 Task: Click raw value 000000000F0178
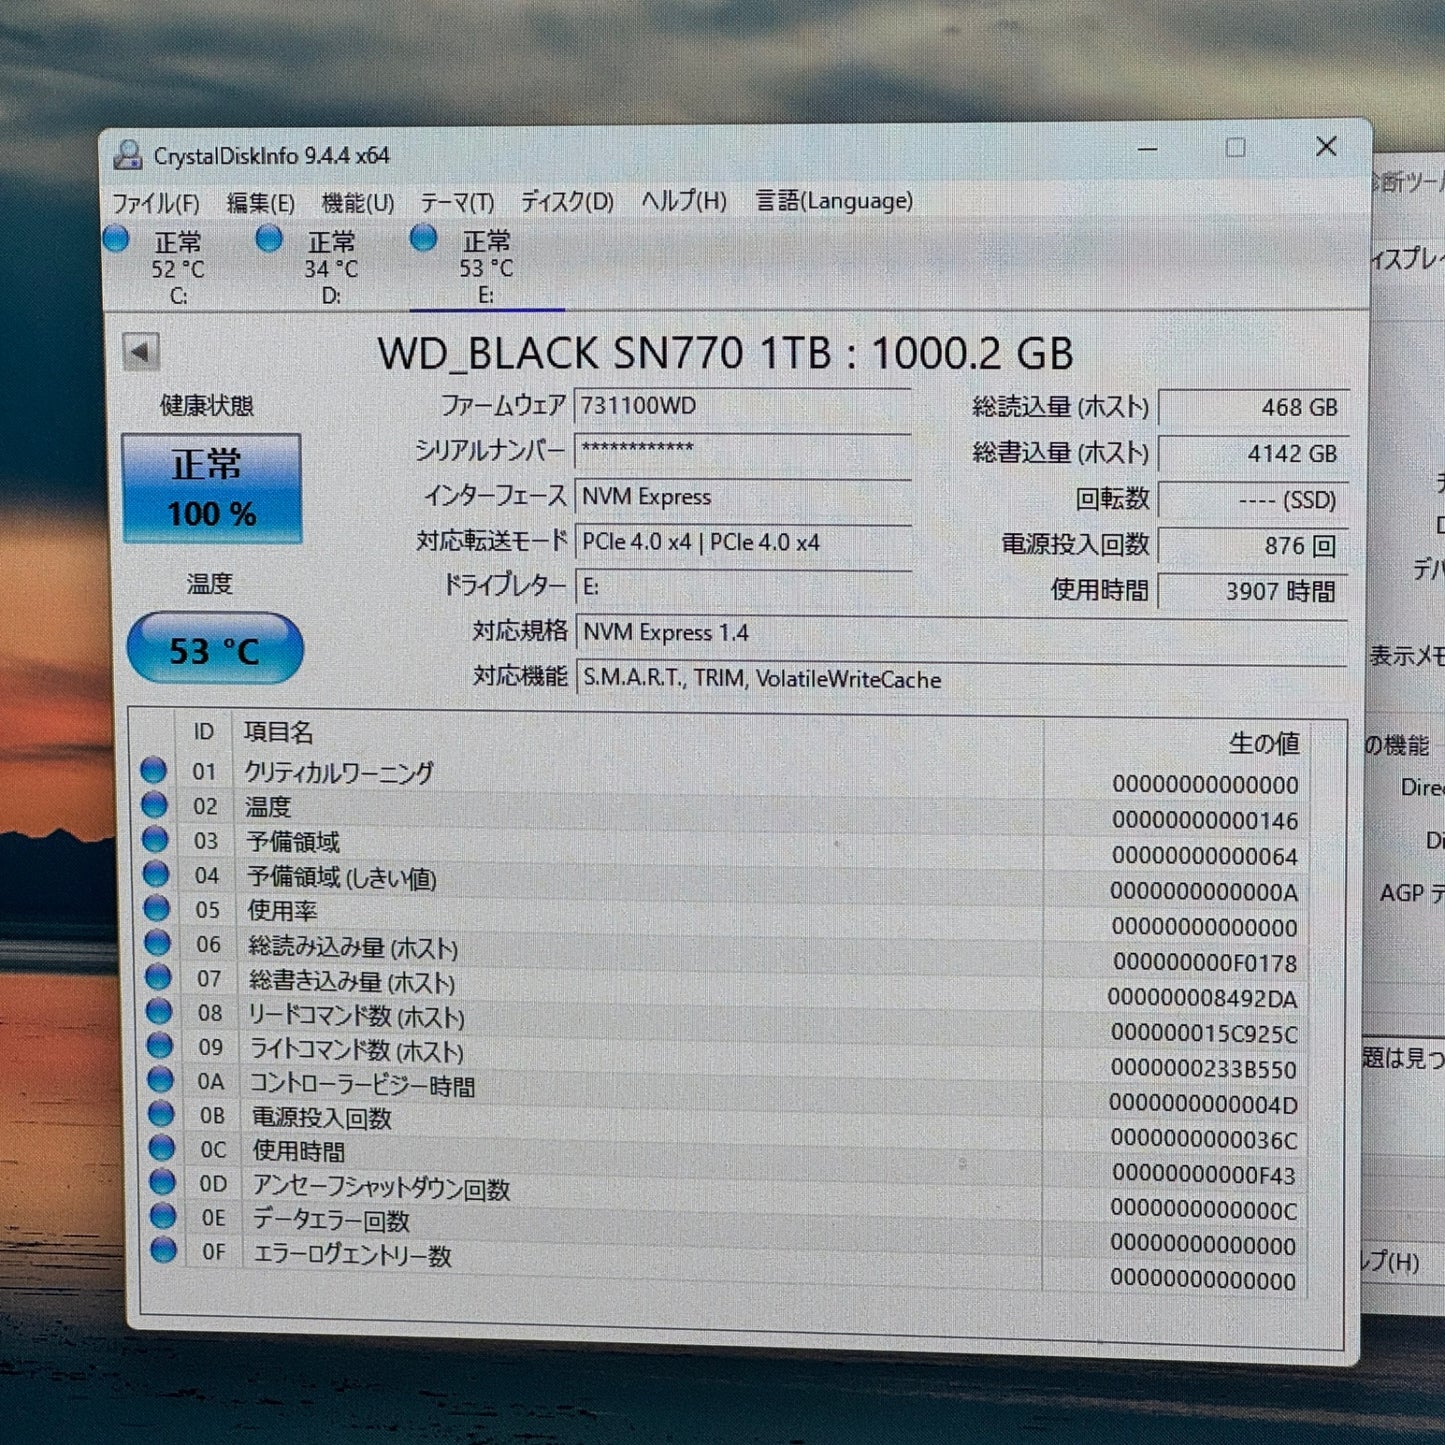[1204, 963]
